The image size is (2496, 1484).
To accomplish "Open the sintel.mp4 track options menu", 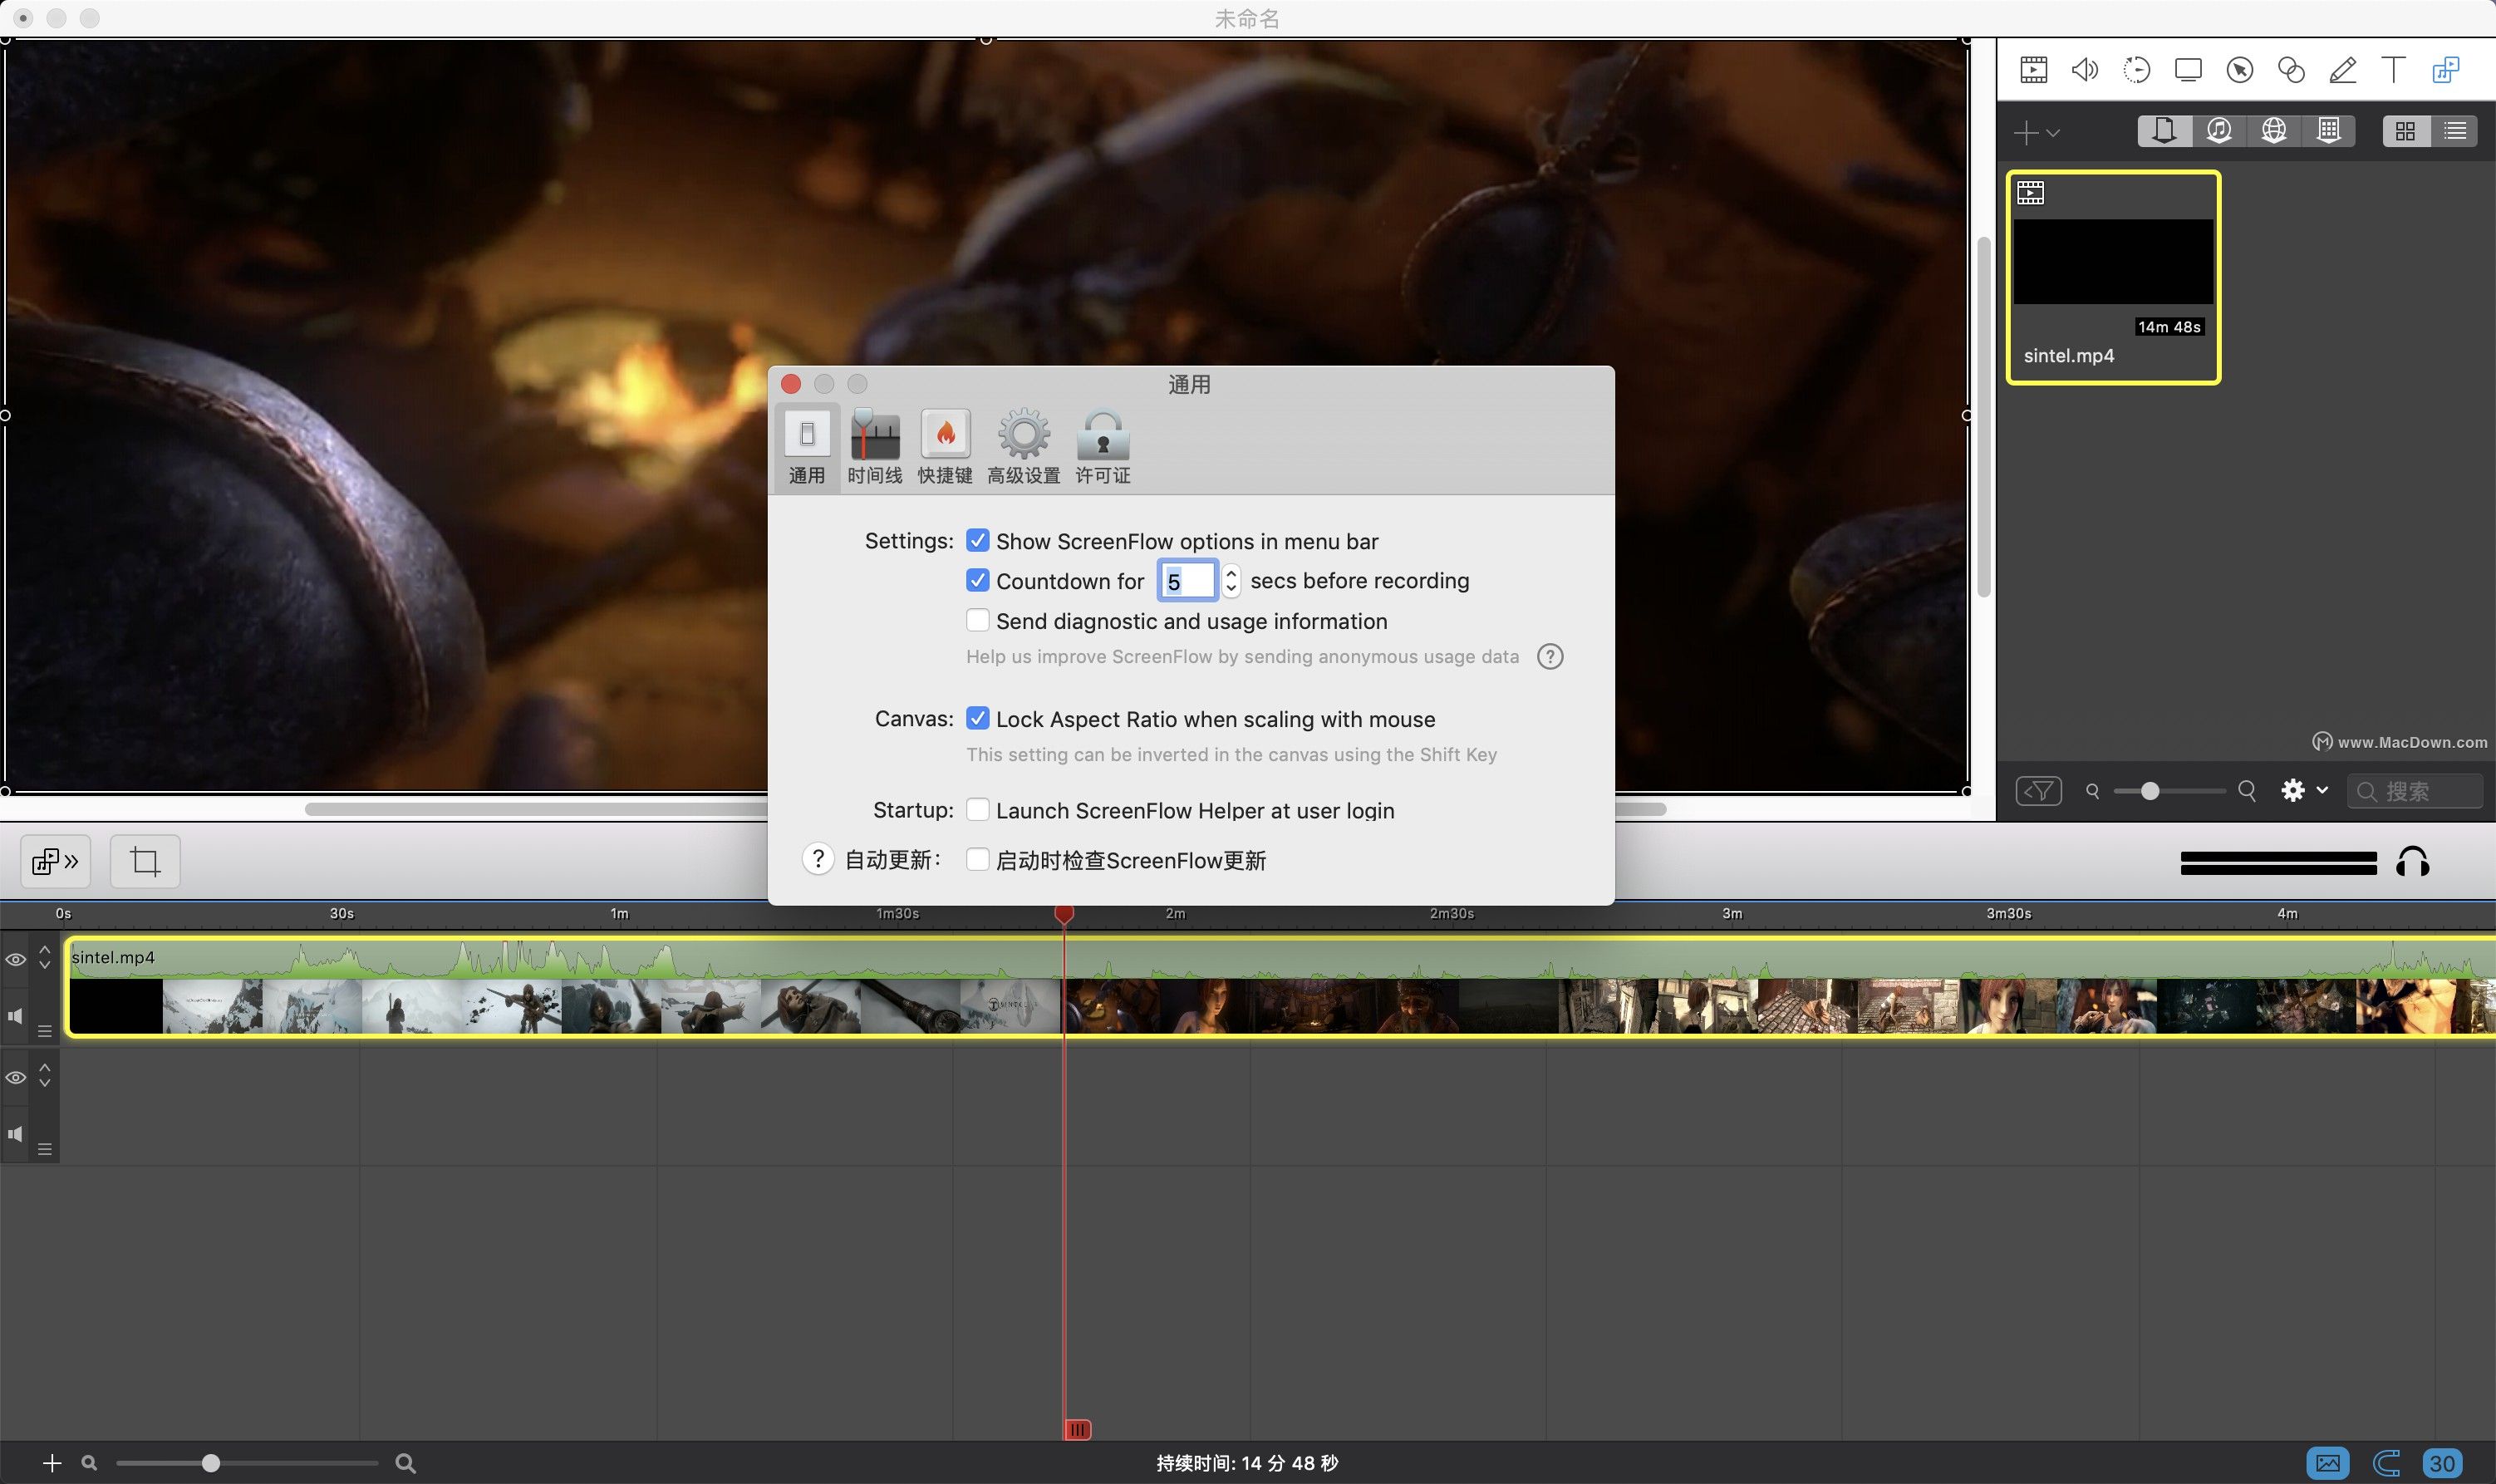I will click(44, 1031).
